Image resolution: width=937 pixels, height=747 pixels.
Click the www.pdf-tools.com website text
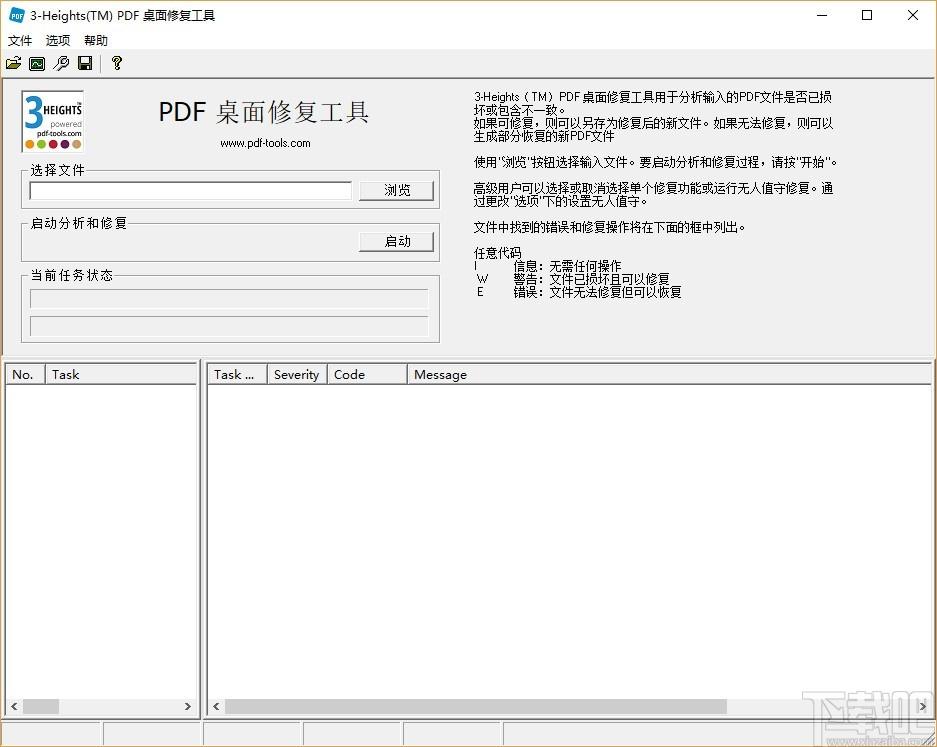[x=265, y=143]
